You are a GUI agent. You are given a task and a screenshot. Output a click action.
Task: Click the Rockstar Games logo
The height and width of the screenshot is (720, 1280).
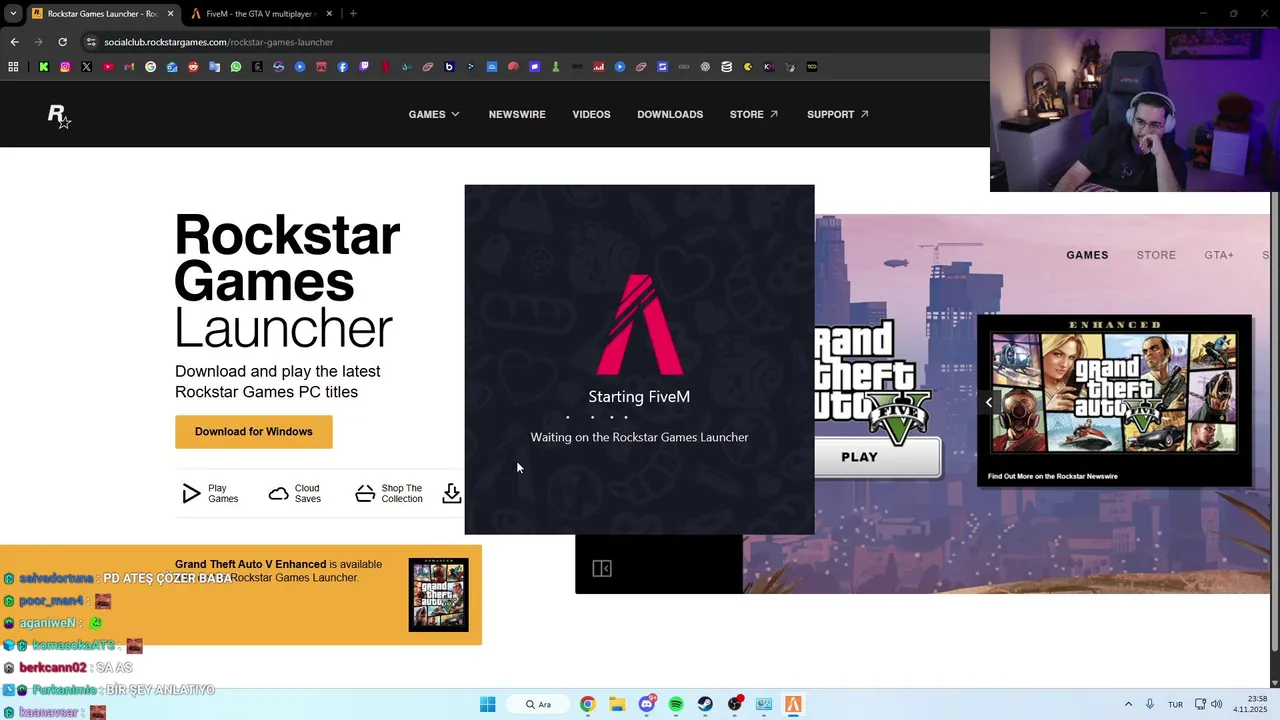(x=59, y=116)
